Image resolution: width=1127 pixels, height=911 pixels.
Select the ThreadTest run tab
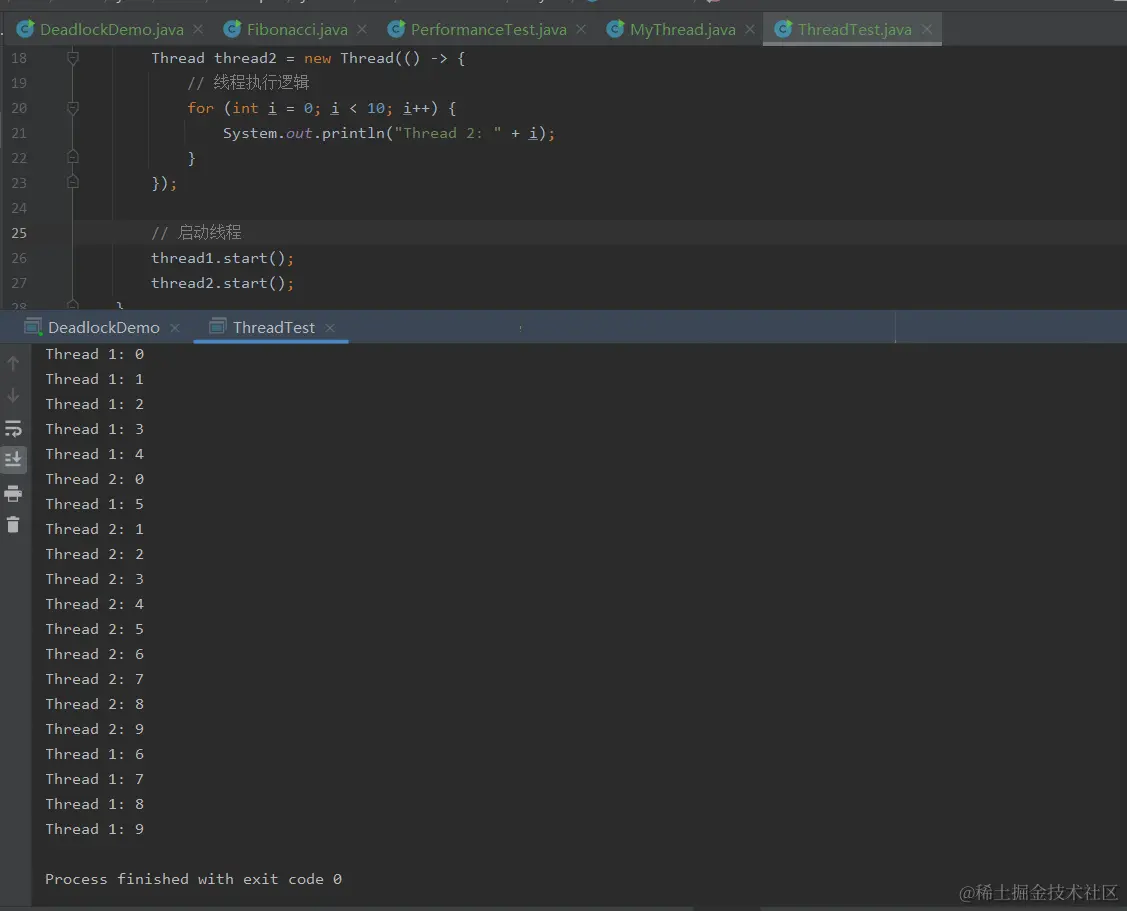[x=273, y=328]
